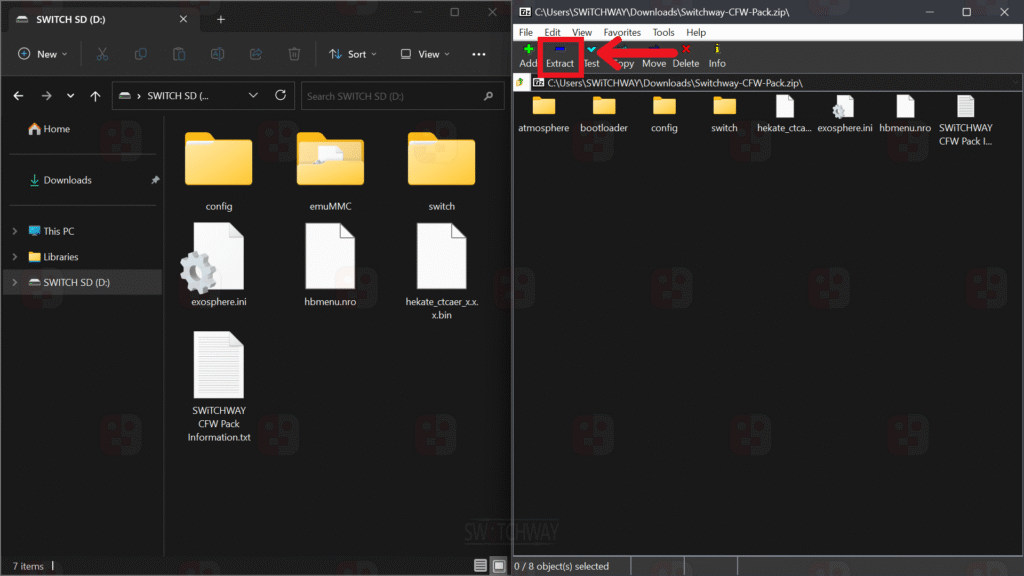Screen dimensions: 1024x576
Task: Open recent locations dropdown arrow
Action: tap(70, 96)
